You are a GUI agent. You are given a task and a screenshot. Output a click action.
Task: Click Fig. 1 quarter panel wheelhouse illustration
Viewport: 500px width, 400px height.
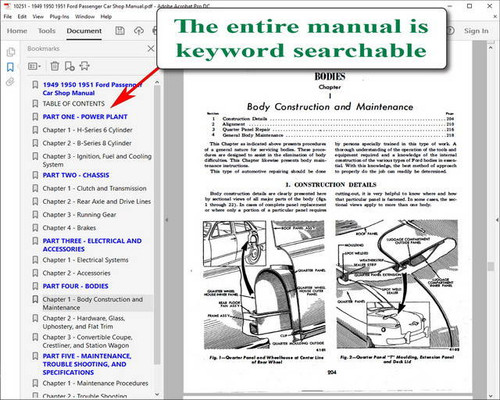(264, 284)
